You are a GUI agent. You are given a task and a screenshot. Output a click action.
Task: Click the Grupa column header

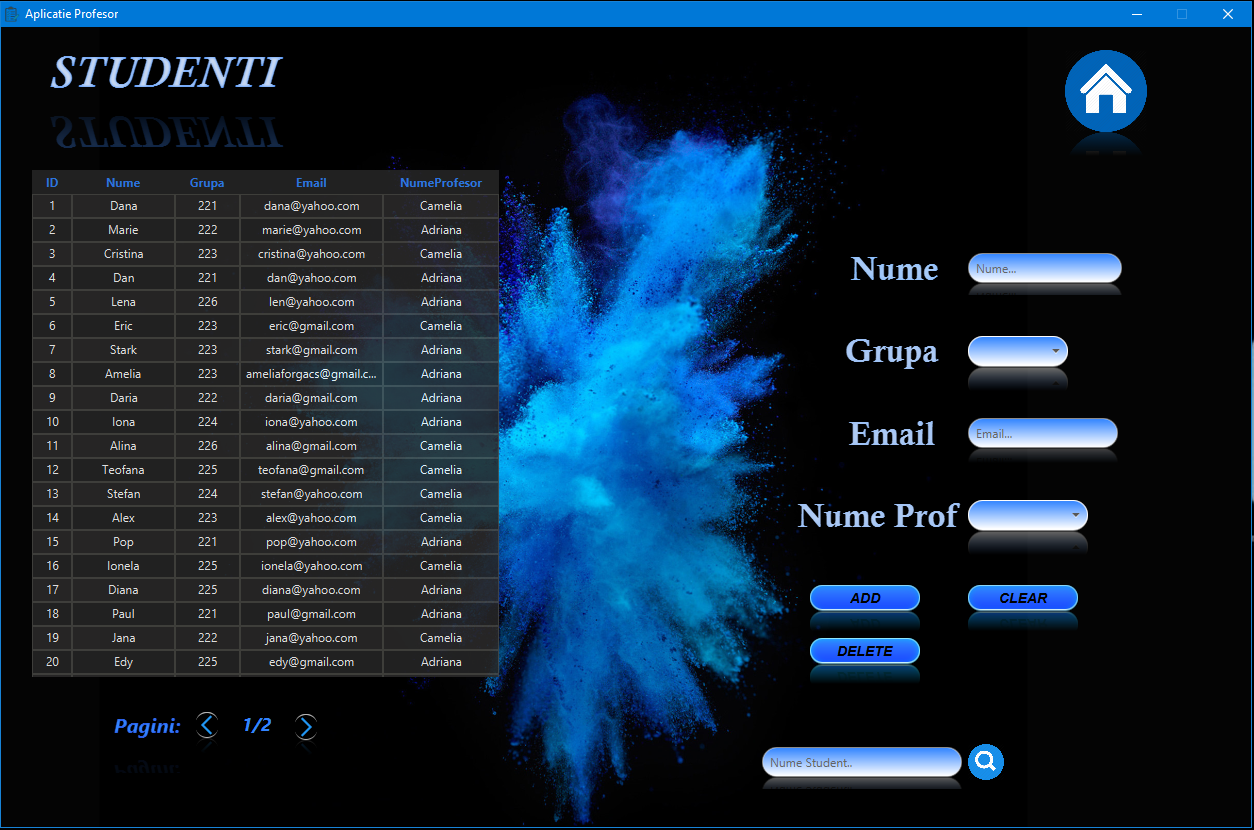coord(207,183)
